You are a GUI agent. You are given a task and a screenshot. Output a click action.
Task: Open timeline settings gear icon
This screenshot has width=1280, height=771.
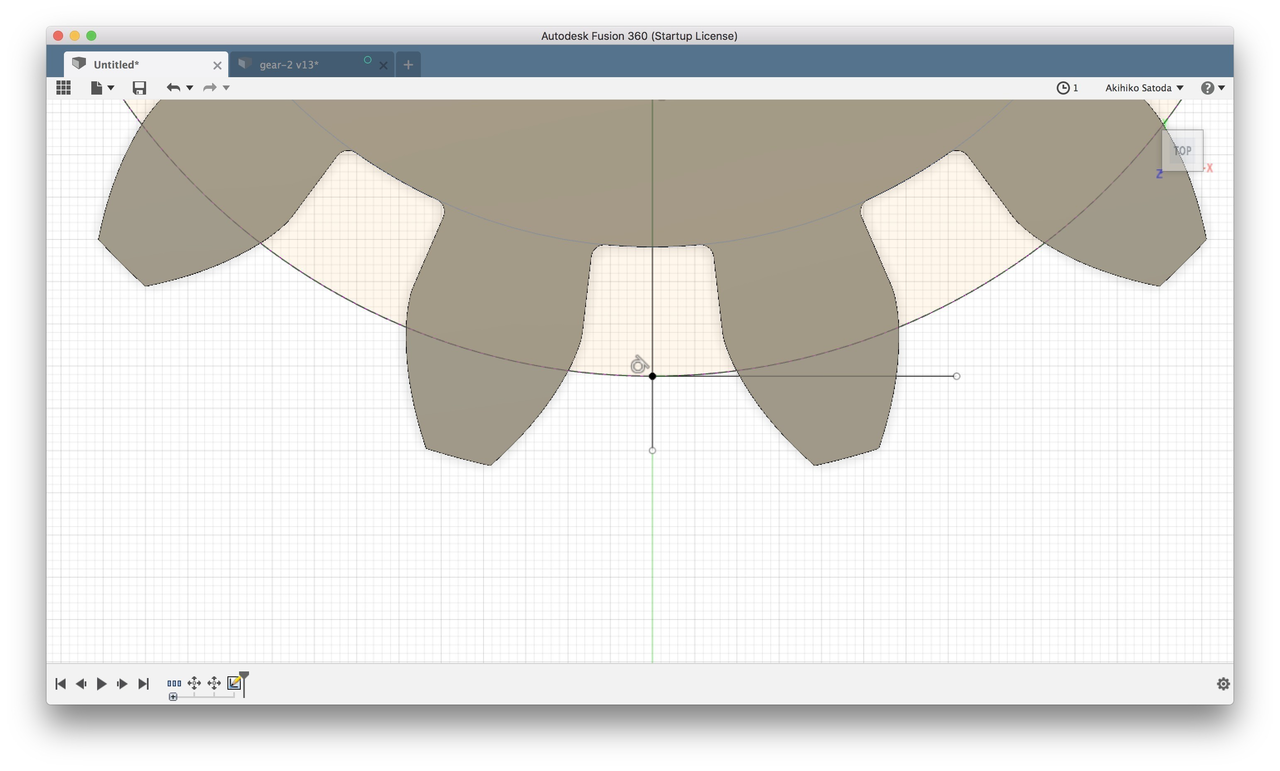click(x=1223, y=684)
